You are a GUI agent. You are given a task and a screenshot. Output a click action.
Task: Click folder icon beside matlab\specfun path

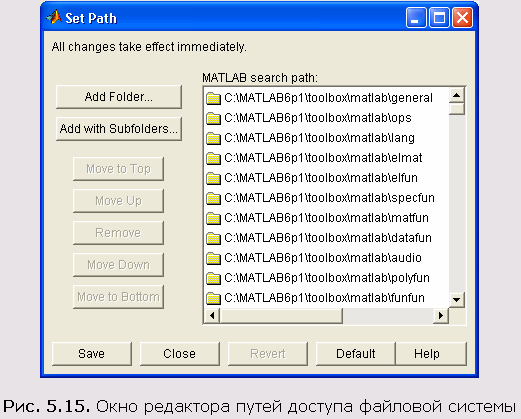(213, 198)
